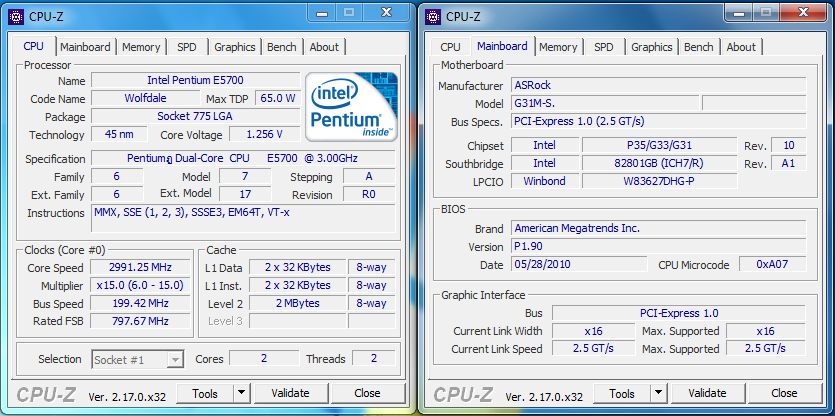
Task: Click the processor name Intel Pentium E5700
Action: [x=195, y=80]
